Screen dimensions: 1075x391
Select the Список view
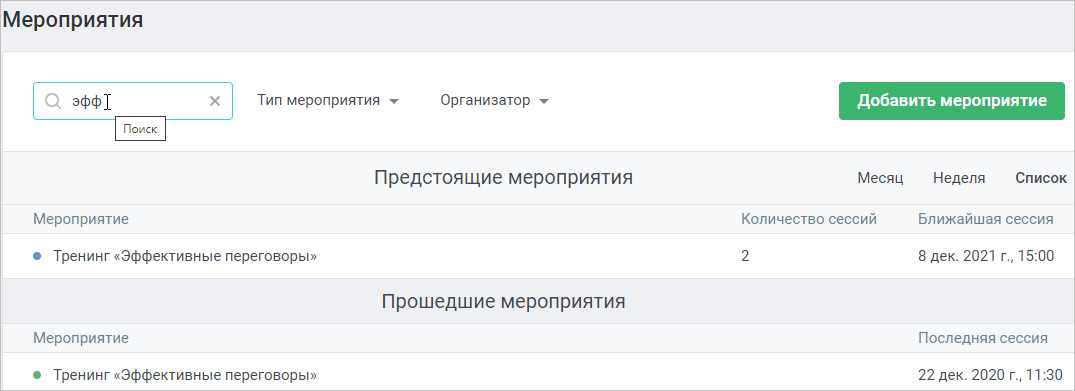click(x=1041, y=178)
